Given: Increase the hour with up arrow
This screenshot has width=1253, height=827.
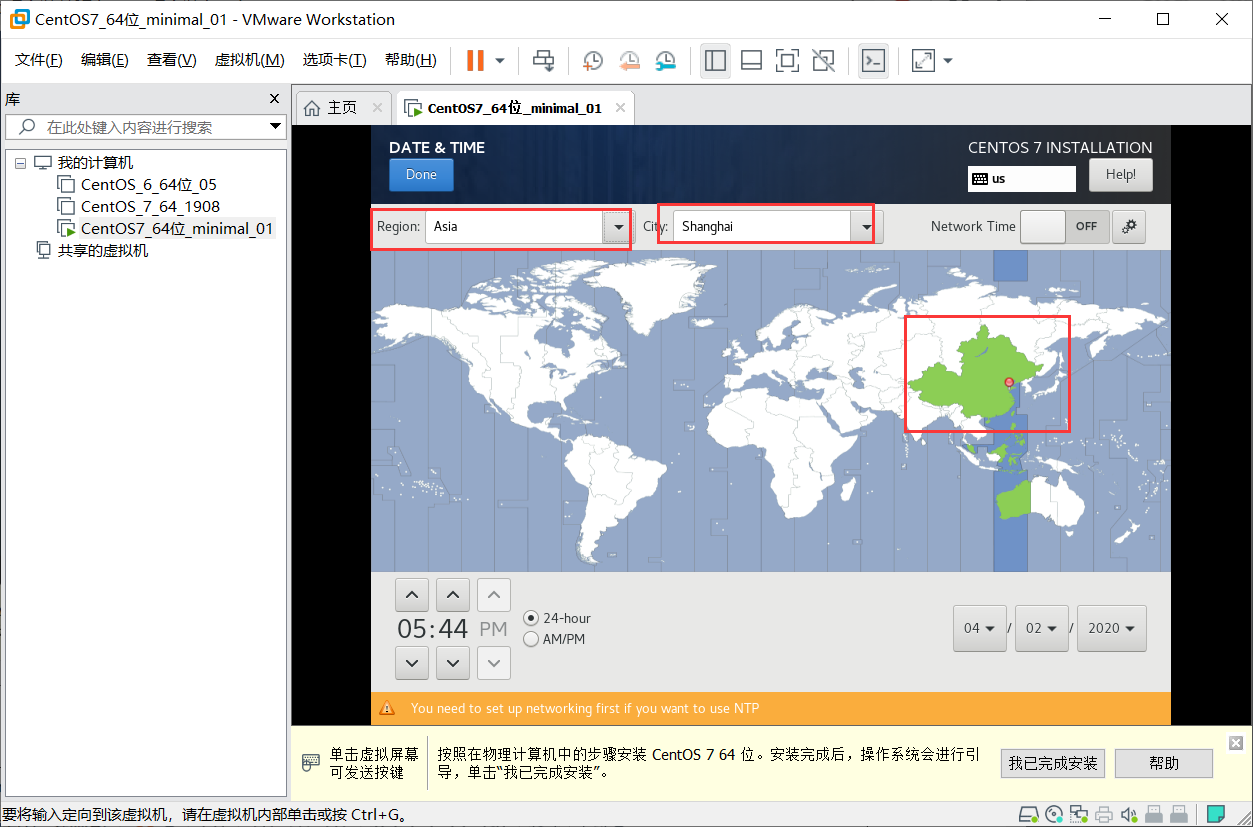Looking at the screenshot, I should click(x=412, y=595).
